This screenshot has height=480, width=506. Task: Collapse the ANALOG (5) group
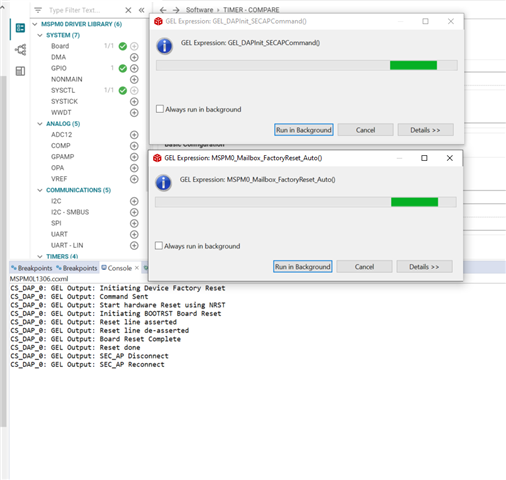click(x=40, y=124)
